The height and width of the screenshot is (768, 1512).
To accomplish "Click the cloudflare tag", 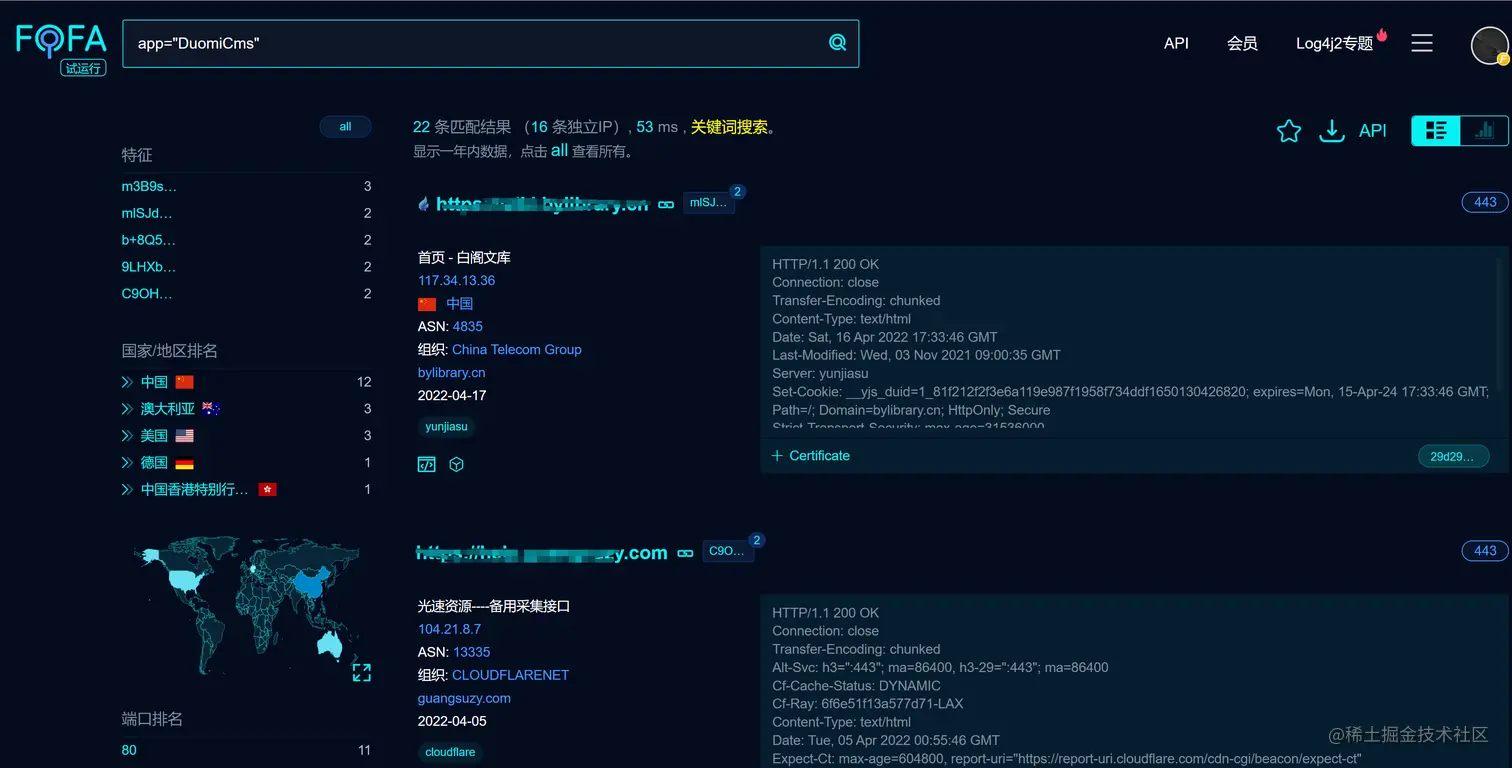I will point(450,752).
